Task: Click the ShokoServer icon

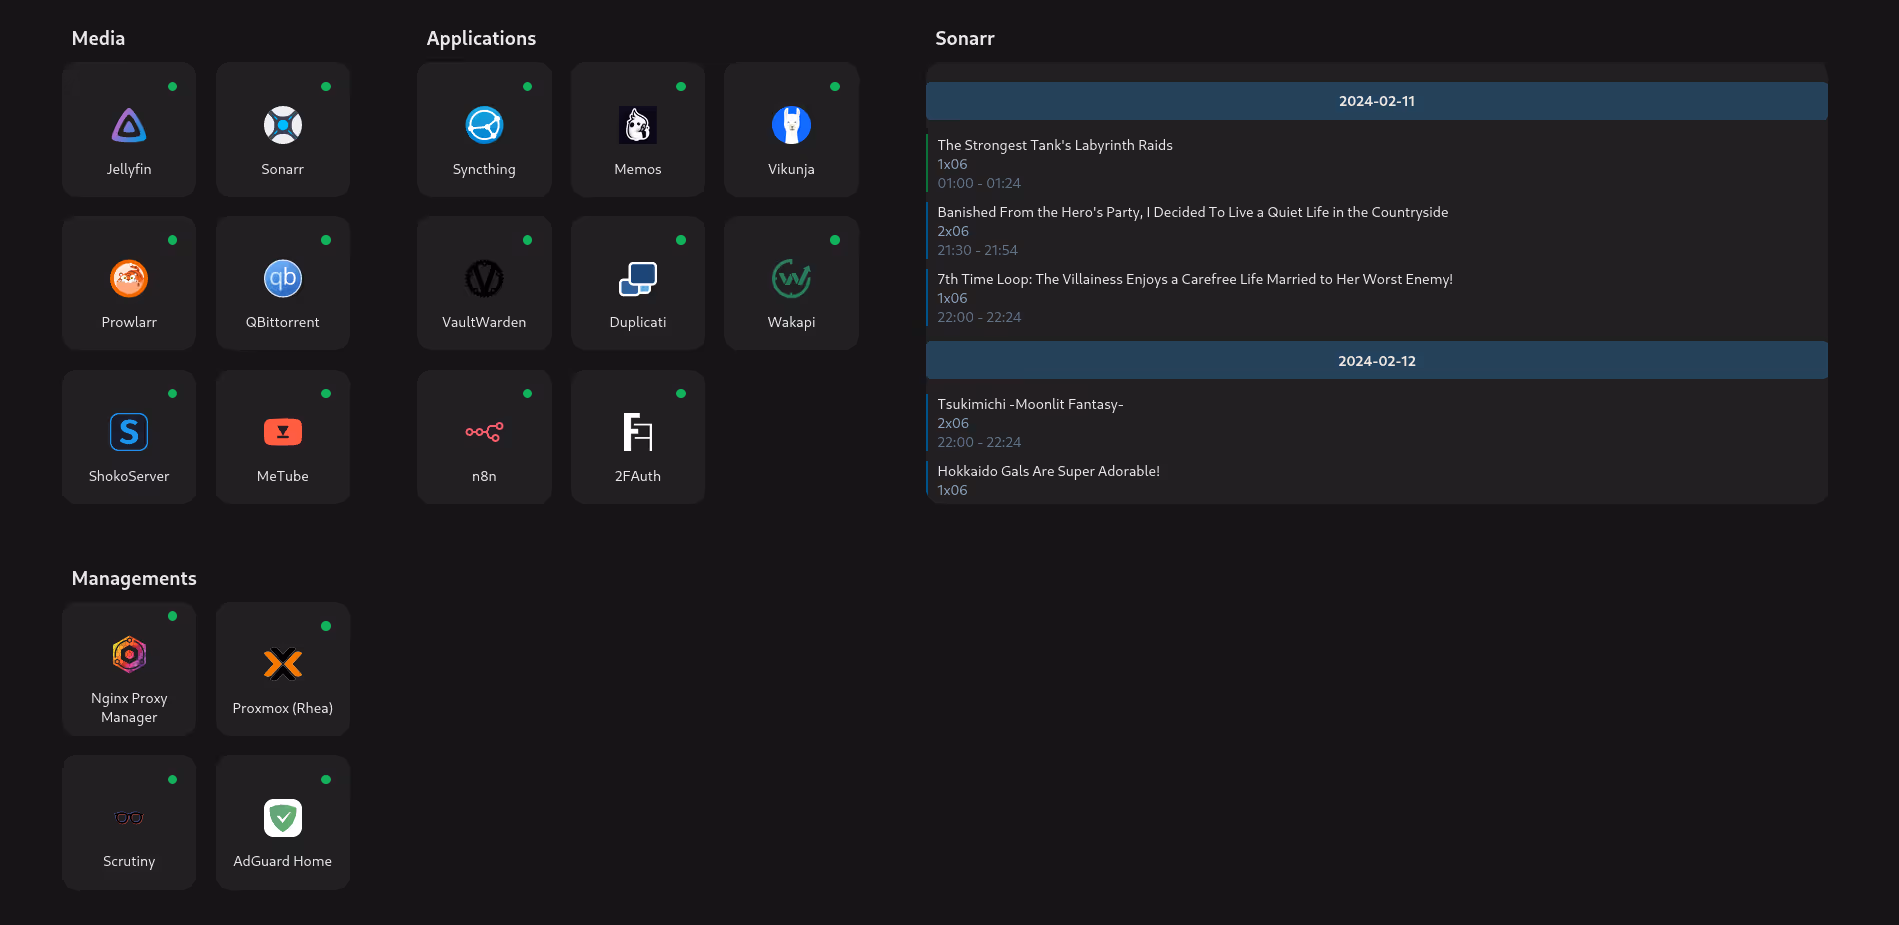Action: click(x=129, y=432)
